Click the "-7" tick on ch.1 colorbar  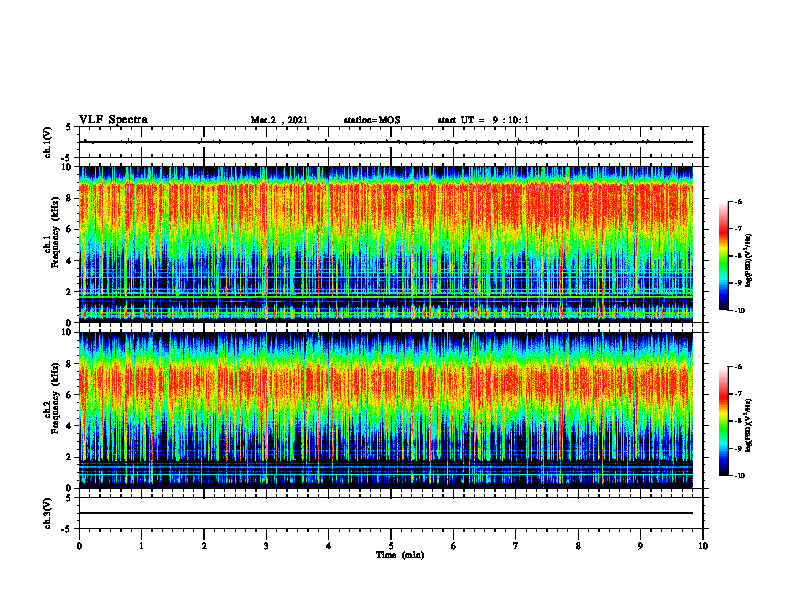point(738,229)
